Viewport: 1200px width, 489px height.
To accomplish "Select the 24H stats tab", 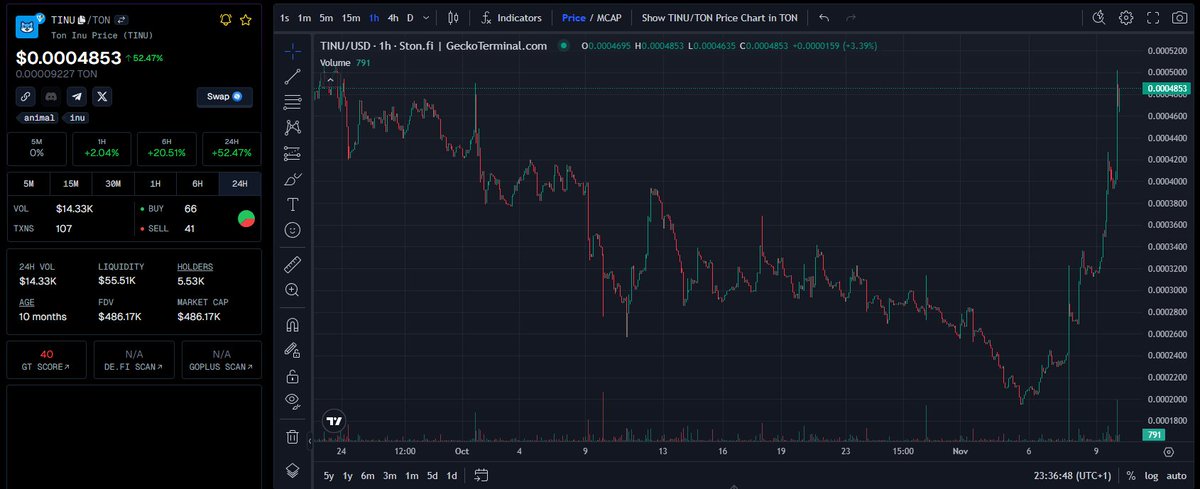I will pyautogui.click(x=240, y=184).
